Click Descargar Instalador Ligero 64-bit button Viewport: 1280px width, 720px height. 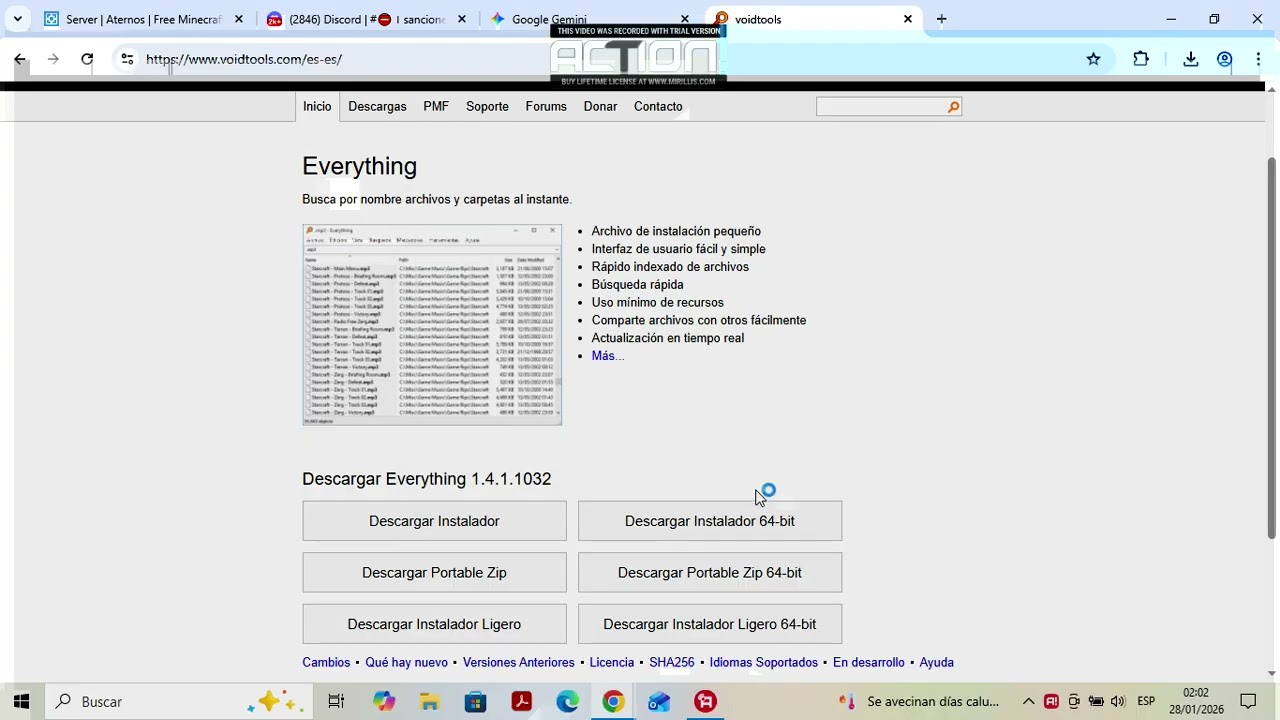[x=710, y=624]
